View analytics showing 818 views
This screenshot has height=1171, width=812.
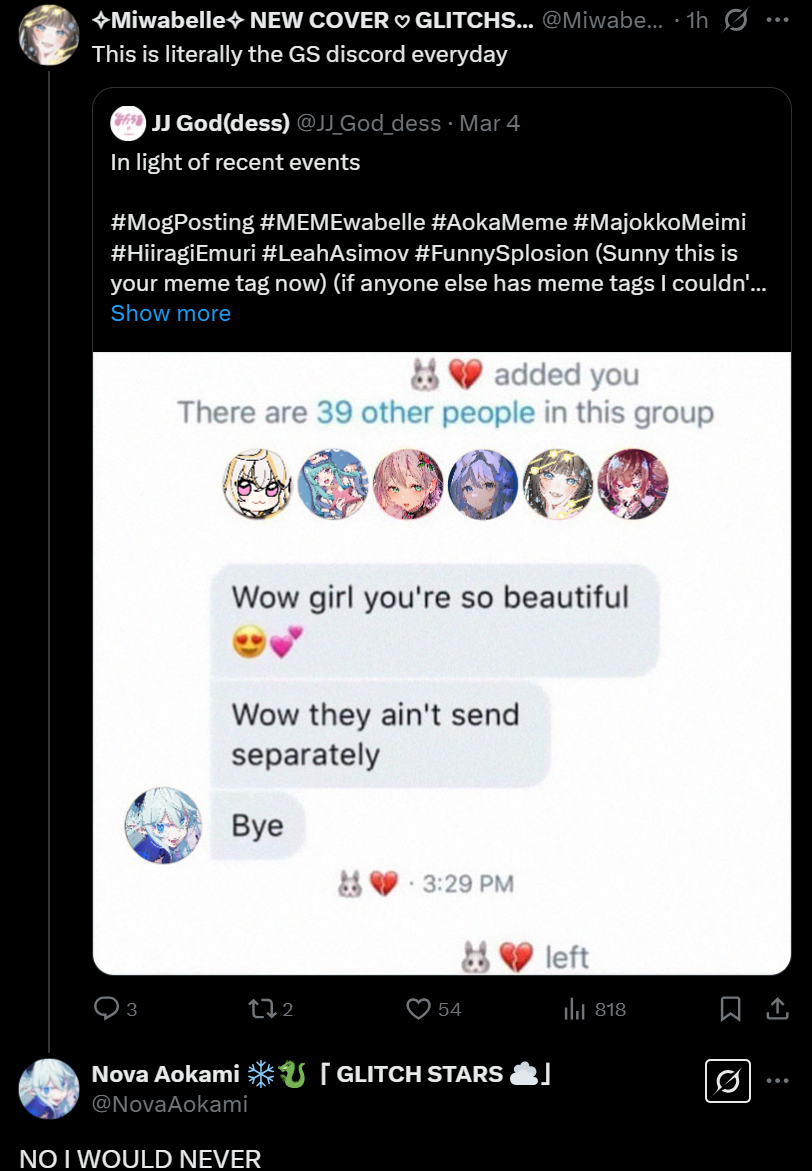click(x=574, y=1010)
